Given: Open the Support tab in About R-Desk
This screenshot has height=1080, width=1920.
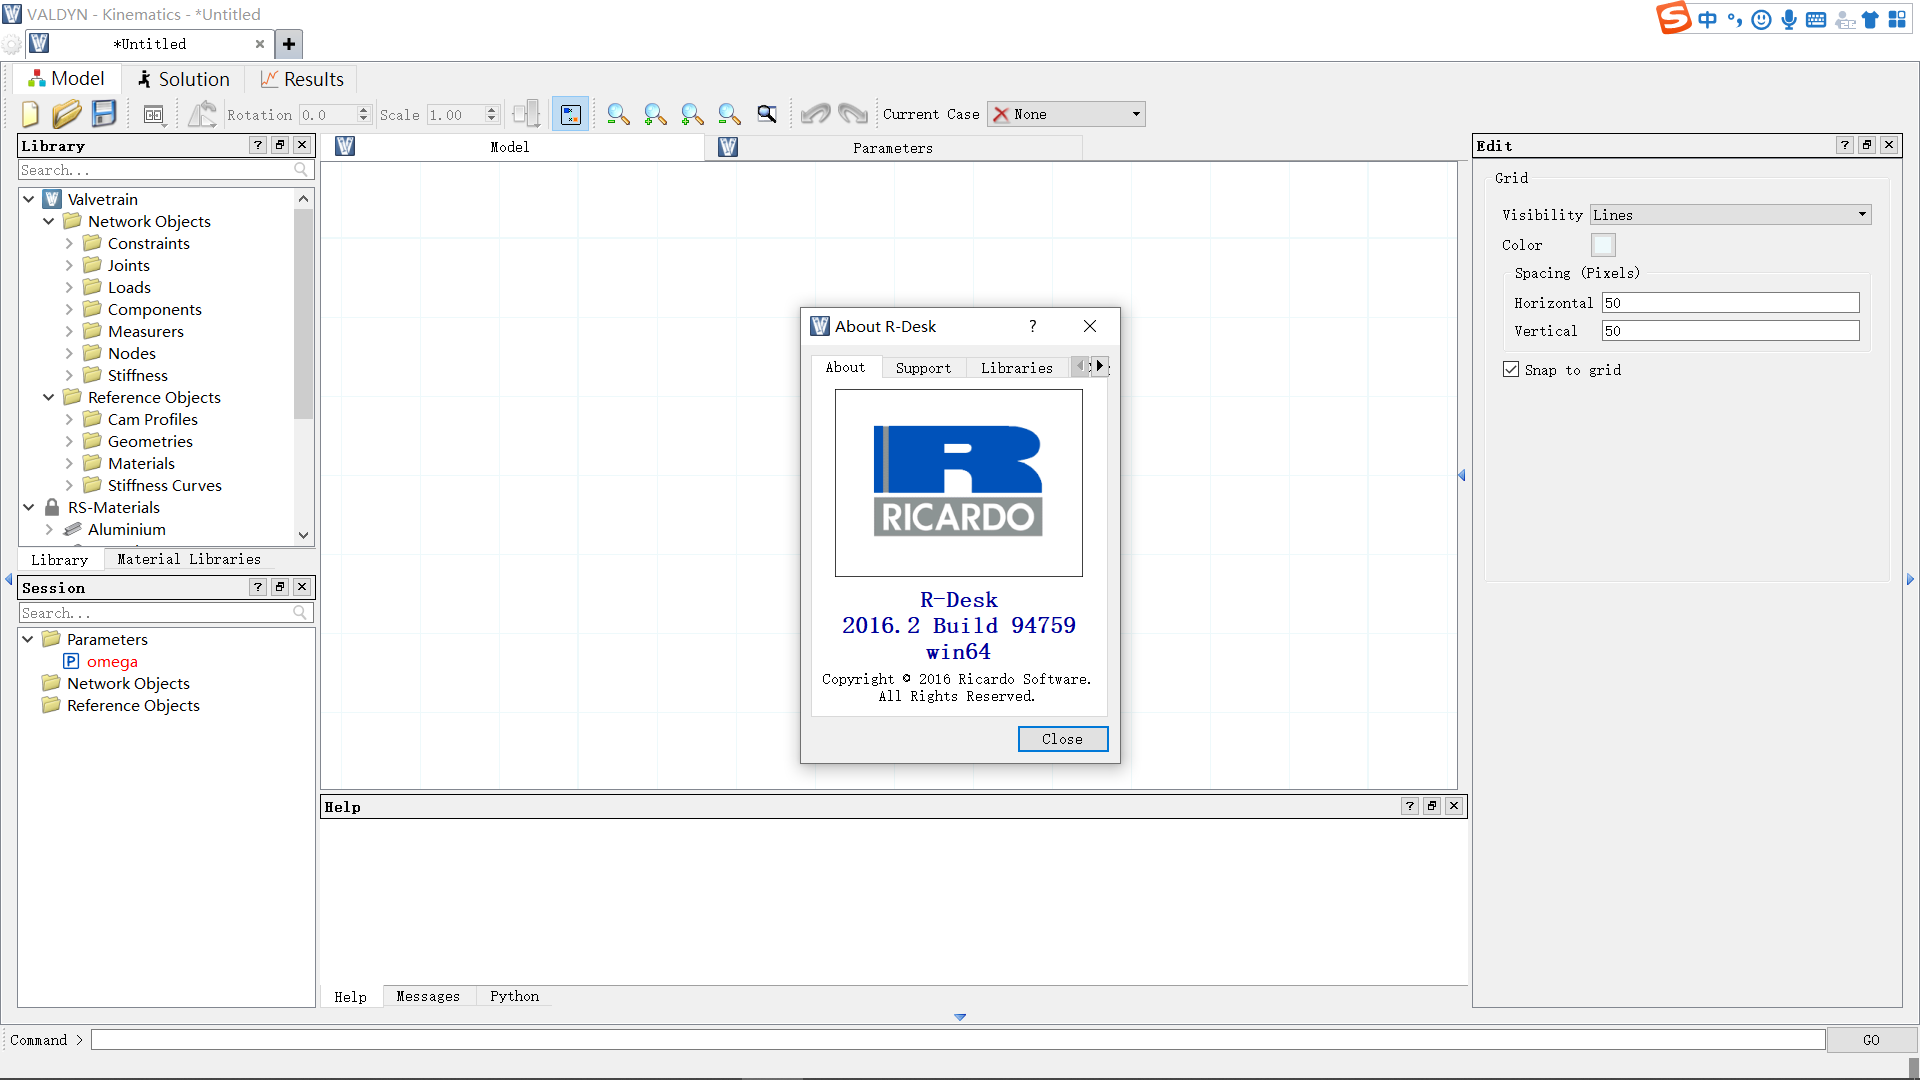Looking at the screenshot, I should pyautogui.click(x=923, y=368).
